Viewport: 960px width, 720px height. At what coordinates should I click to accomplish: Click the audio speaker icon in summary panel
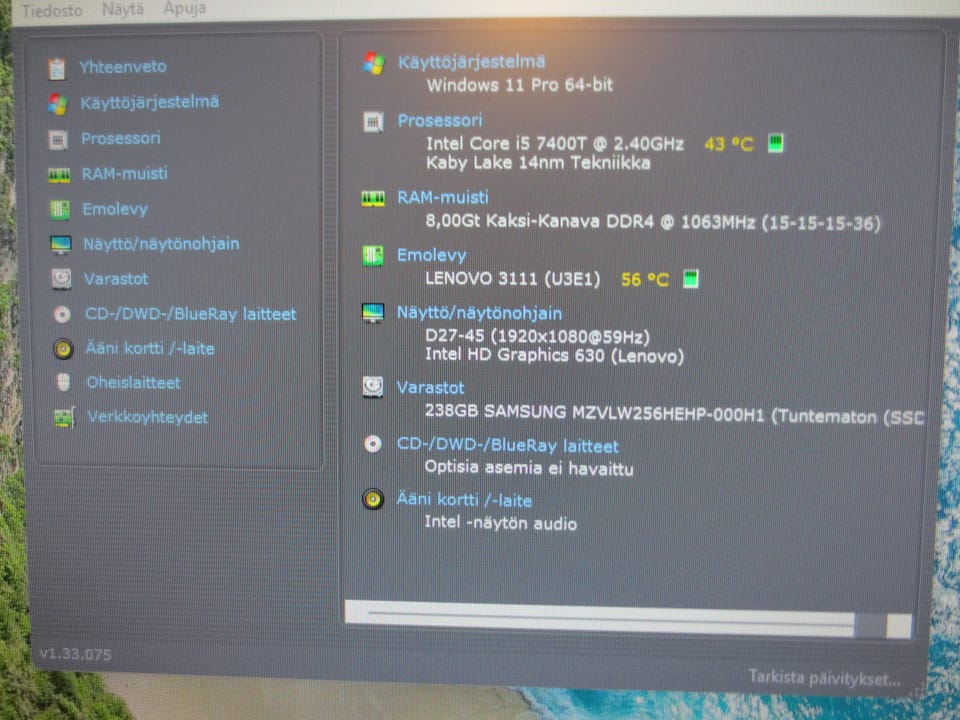[373, 499]
